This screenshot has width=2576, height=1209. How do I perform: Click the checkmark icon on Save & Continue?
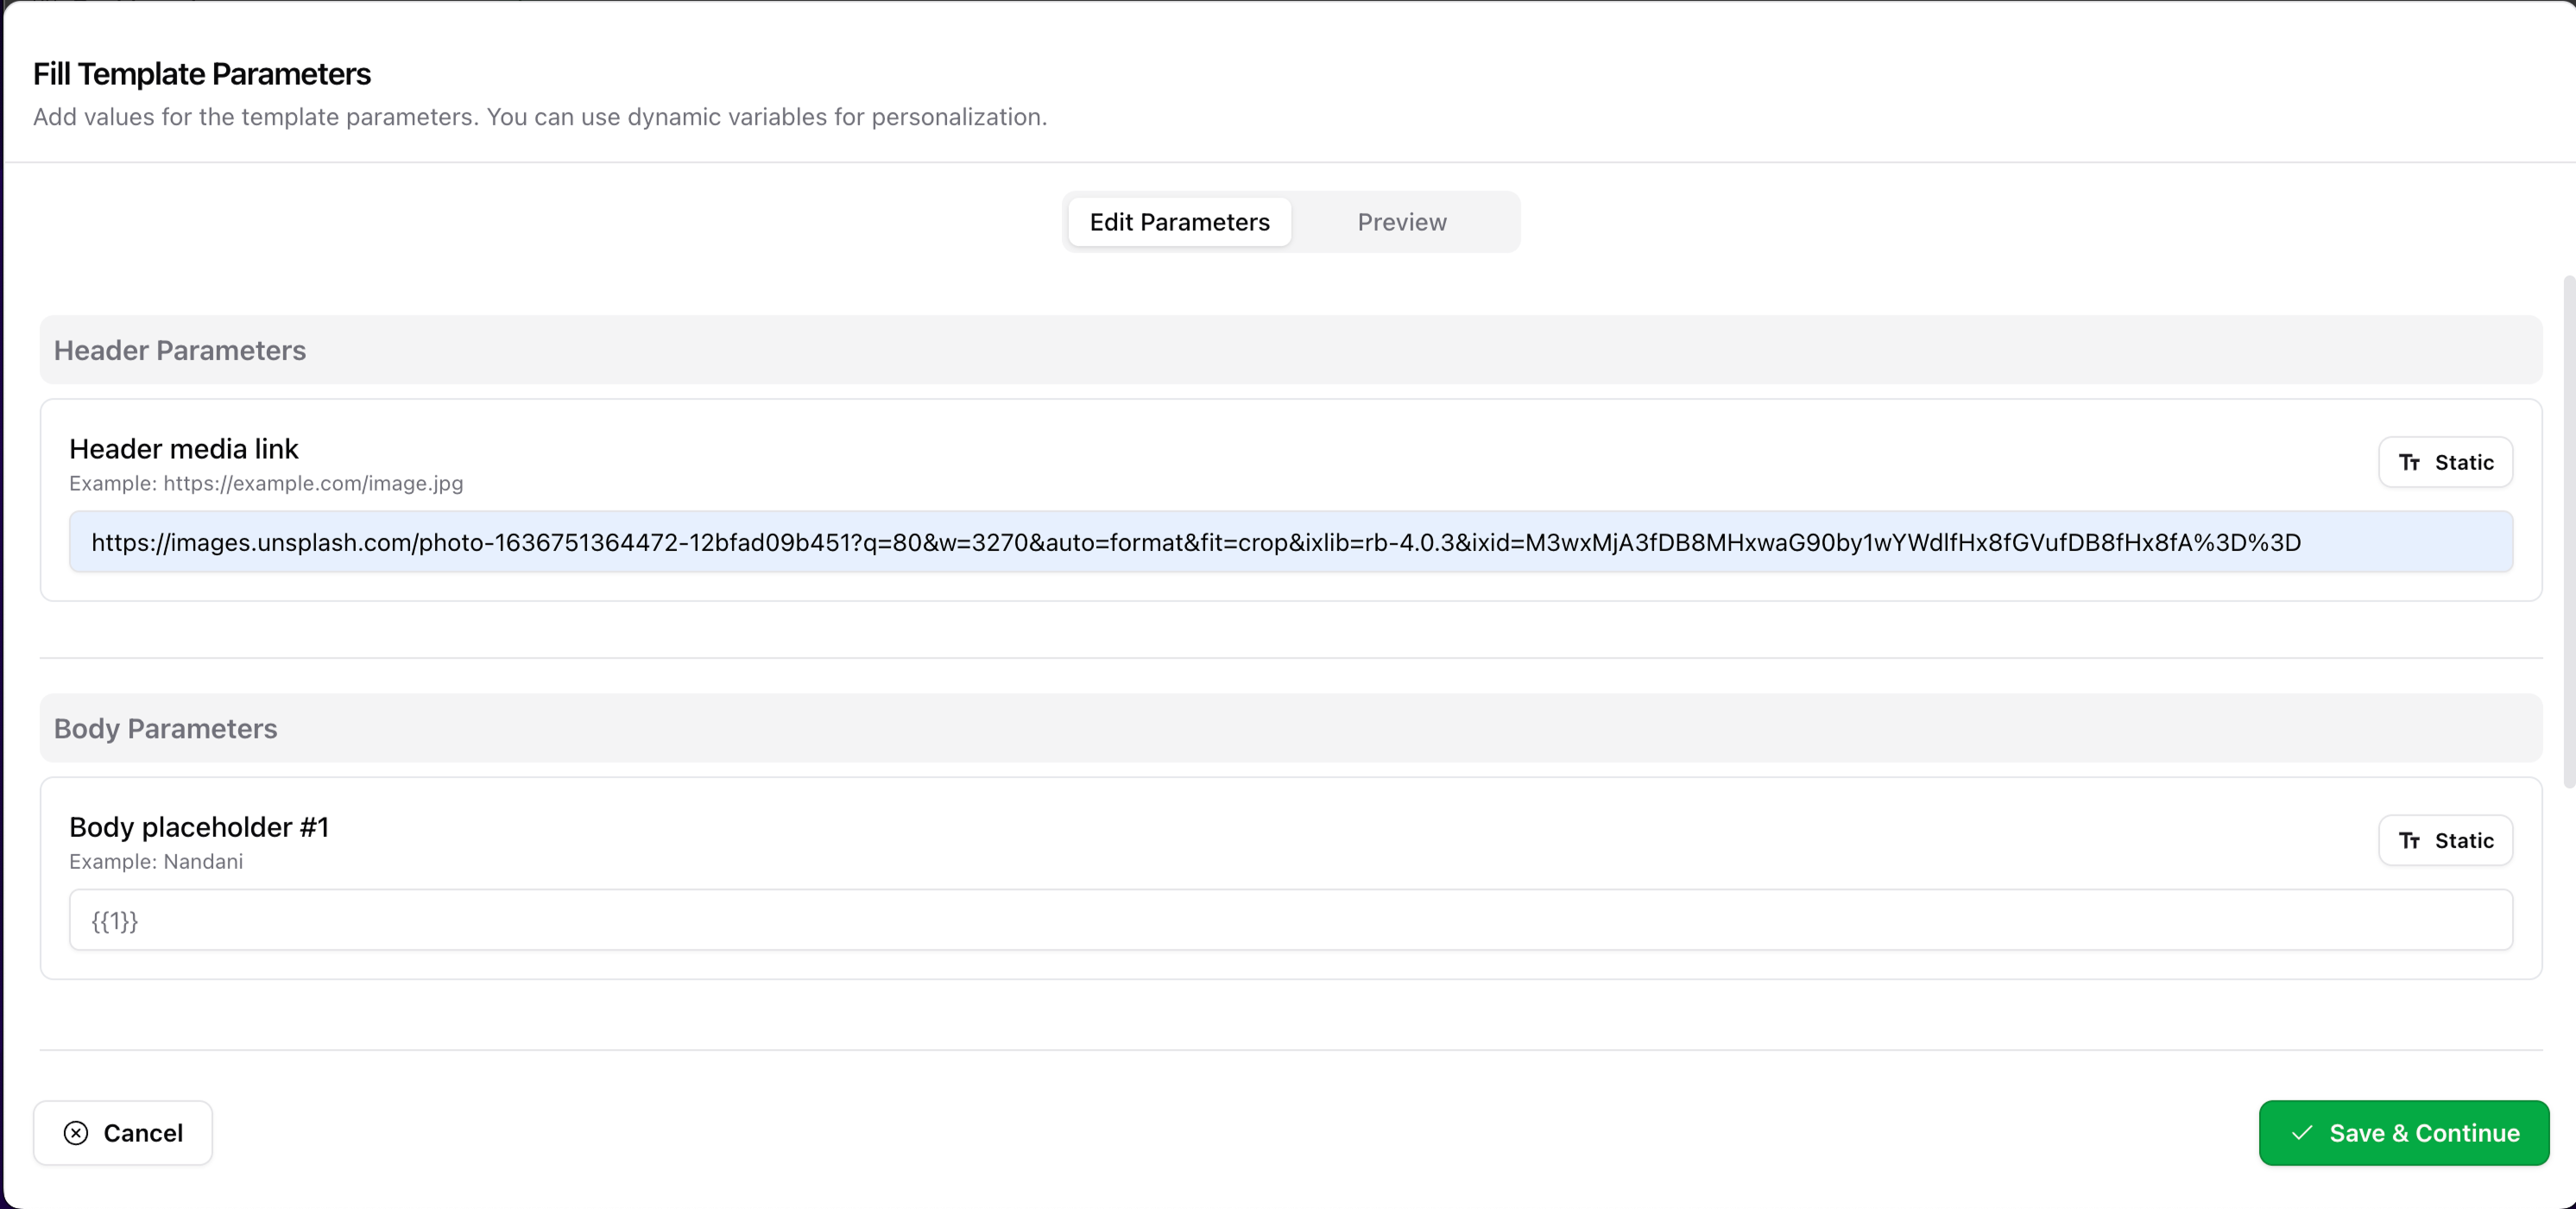[x=2302, y=1133]
